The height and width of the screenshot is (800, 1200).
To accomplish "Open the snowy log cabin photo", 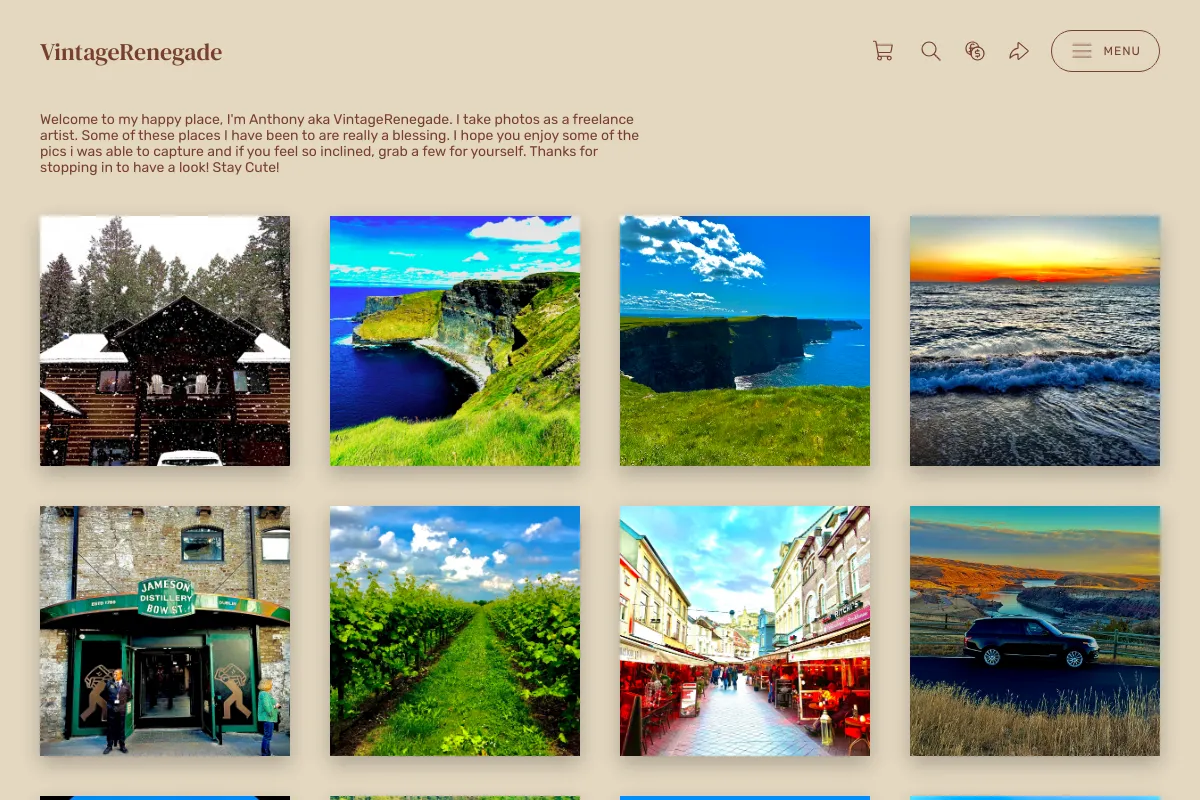I will 165,341.
